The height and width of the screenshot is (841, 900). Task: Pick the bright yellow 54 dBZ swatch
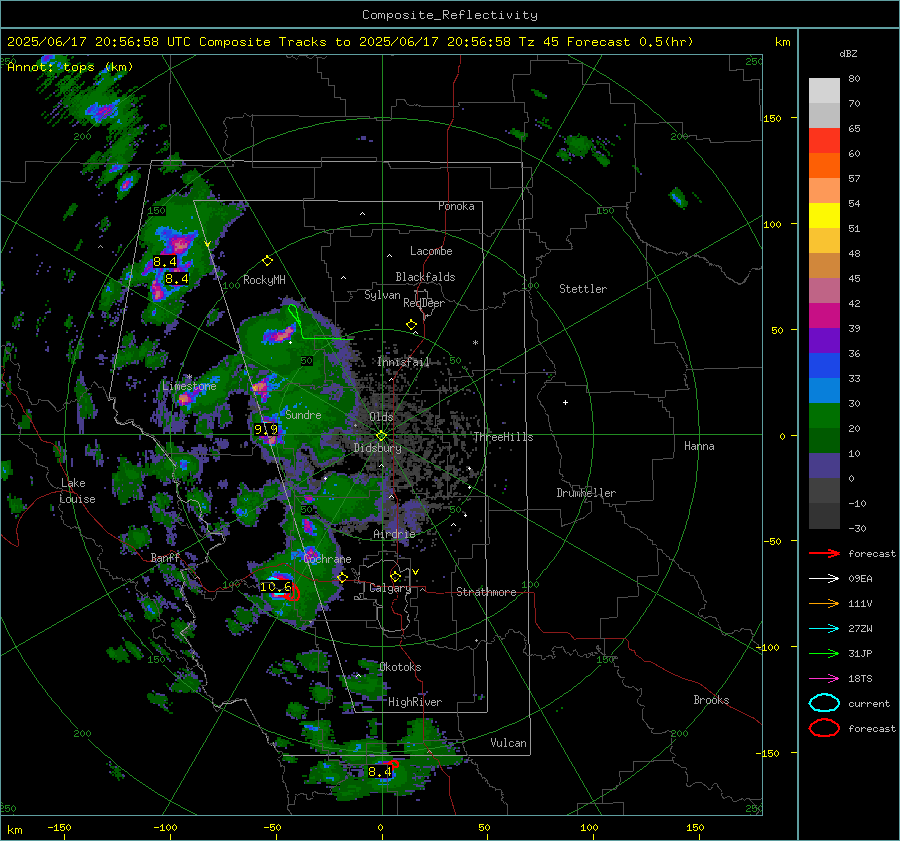pos(824,216)
